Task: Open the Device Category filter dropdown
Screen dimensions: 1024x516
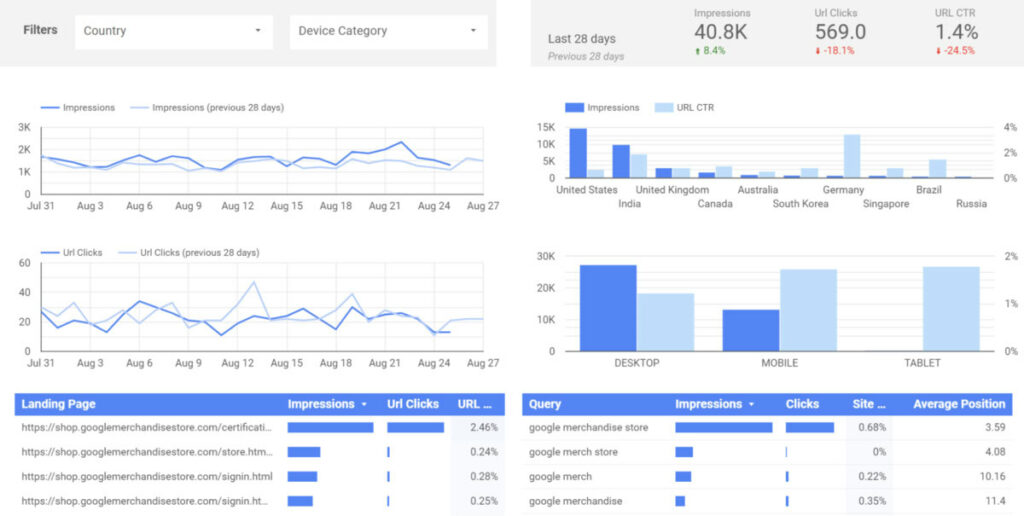Action: (x=389, y=31)
